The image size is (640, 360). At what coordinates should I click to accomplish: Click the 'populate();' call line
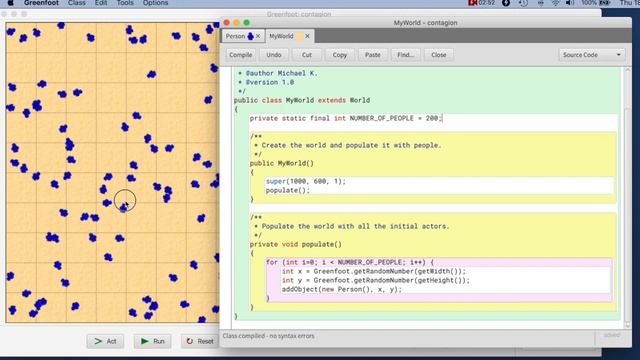point(288,190)
